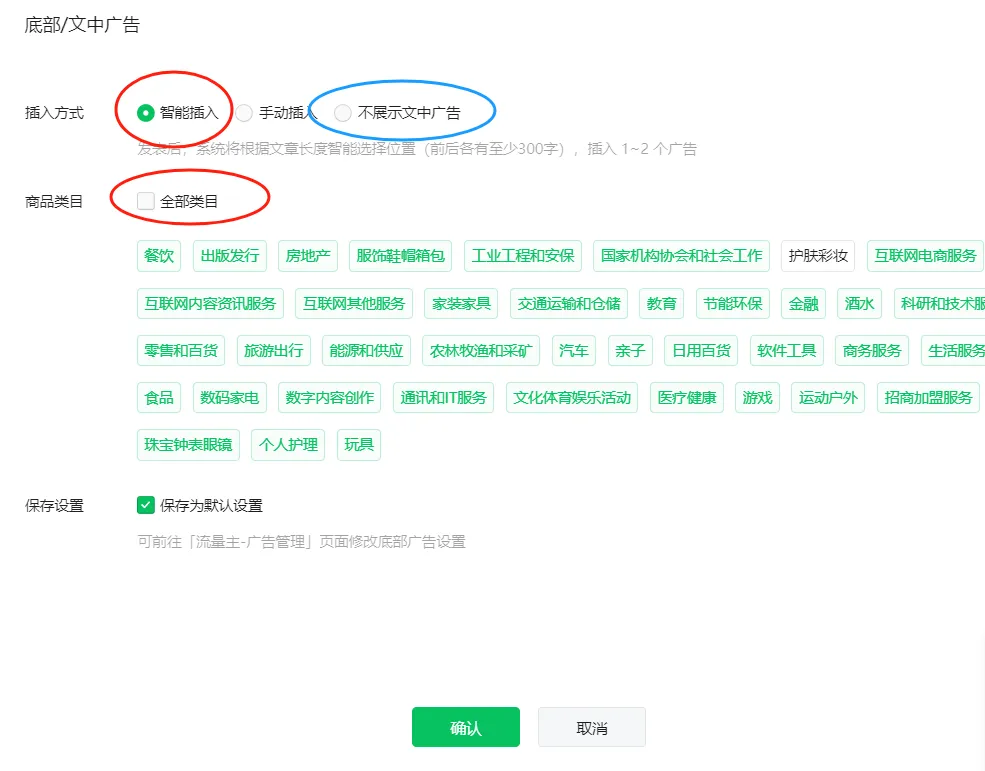Toggle the 农林牧渔和采矿 category tag
The width and height of the screenshot is (985, 771).
[x=481, y=351]
